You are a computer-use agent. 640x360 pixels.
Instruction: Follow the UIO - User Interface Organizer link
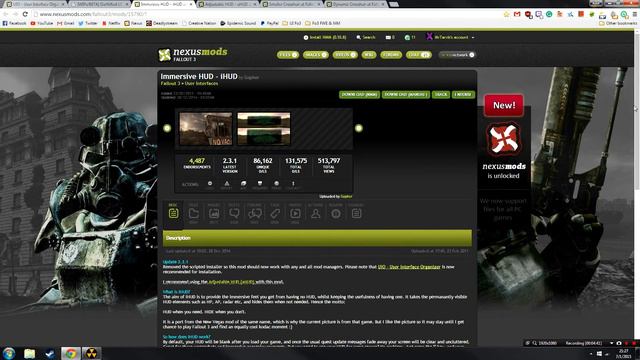coord(409,267)
